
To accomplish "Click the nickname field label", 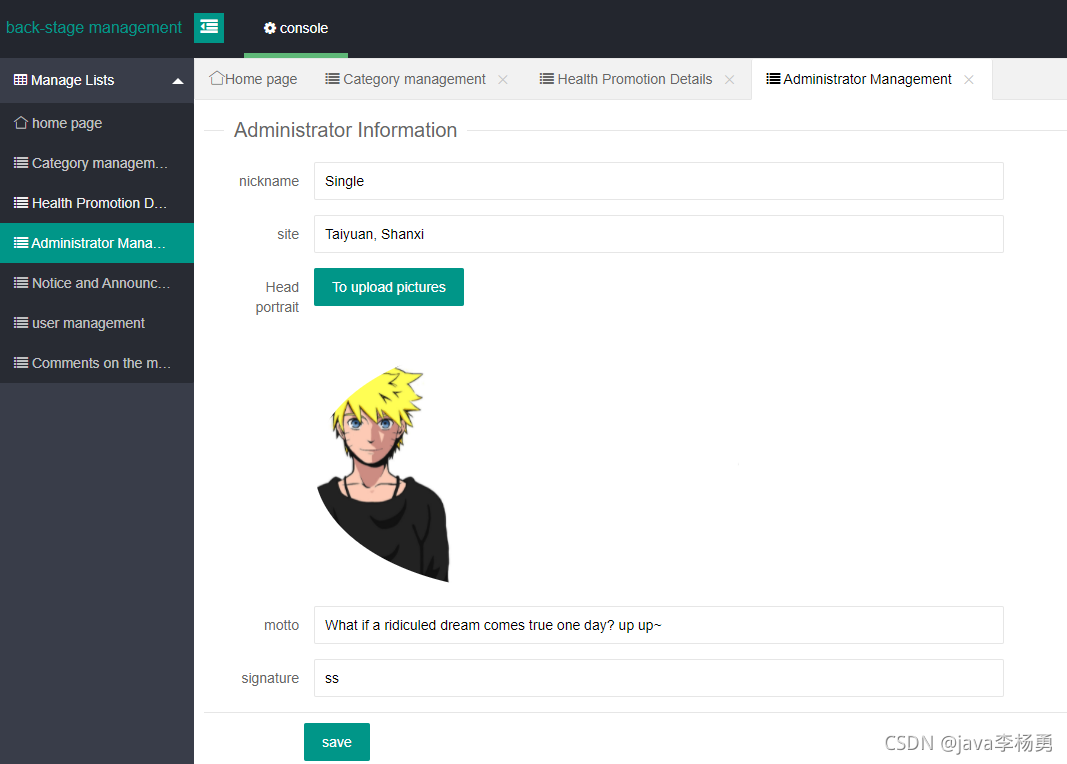I will tap(269, 181).
